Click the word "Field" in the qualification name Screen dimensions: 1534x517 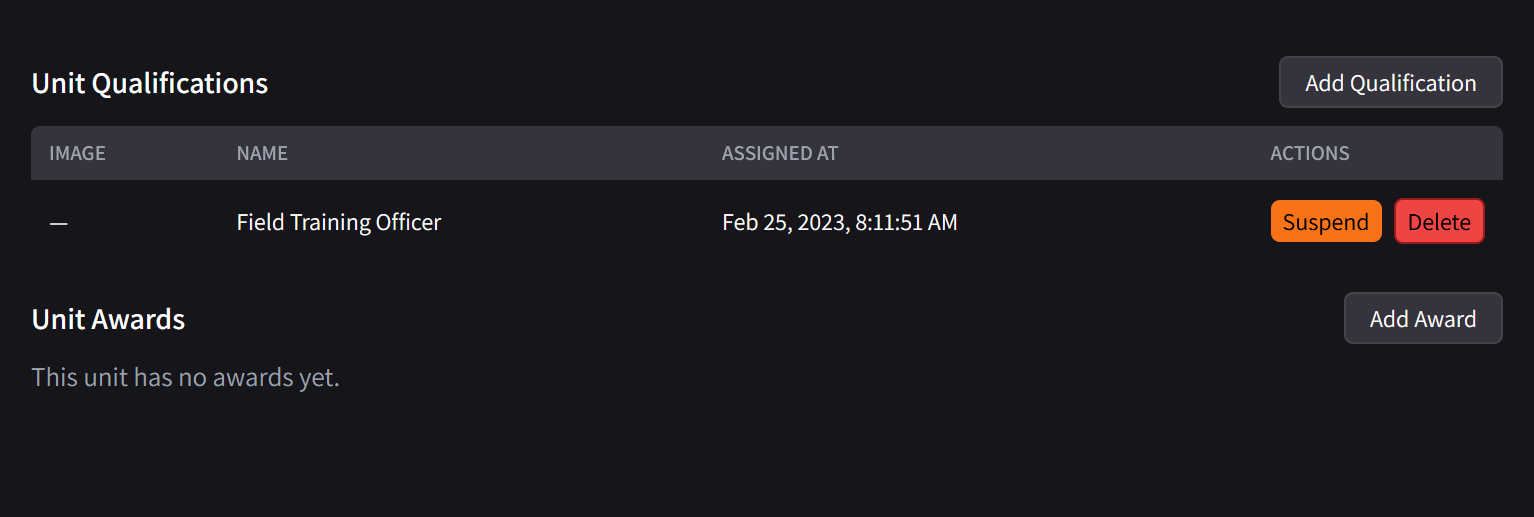click(x=259, y=222)
